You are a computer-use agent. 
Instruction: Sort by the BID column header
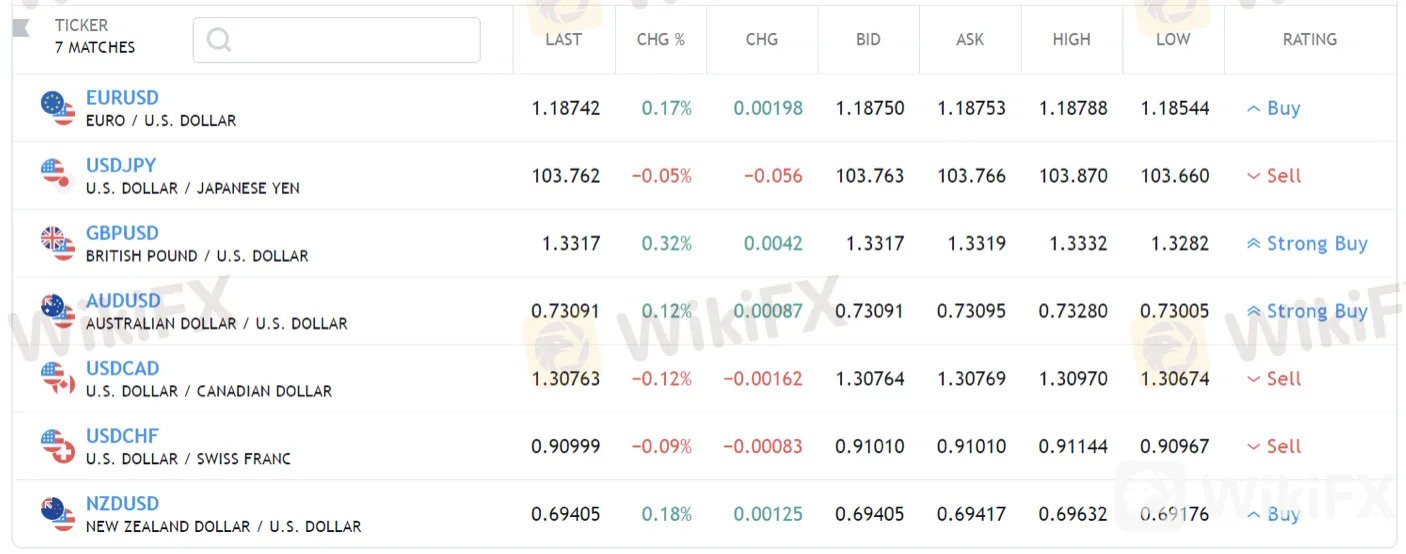(x=868, y=40)
